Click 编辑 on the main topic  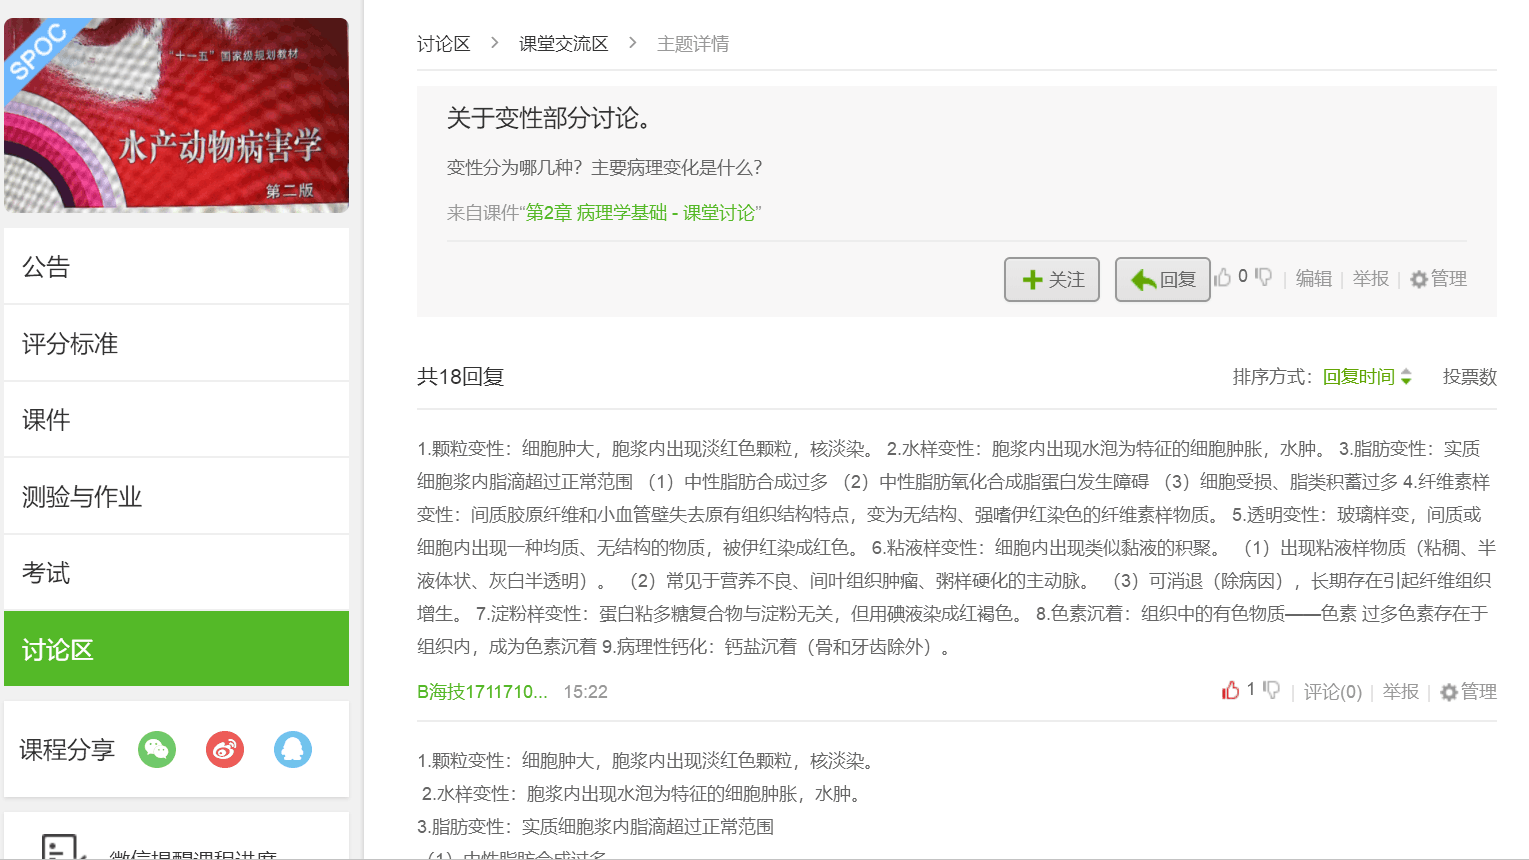(x=1313, y=279)
